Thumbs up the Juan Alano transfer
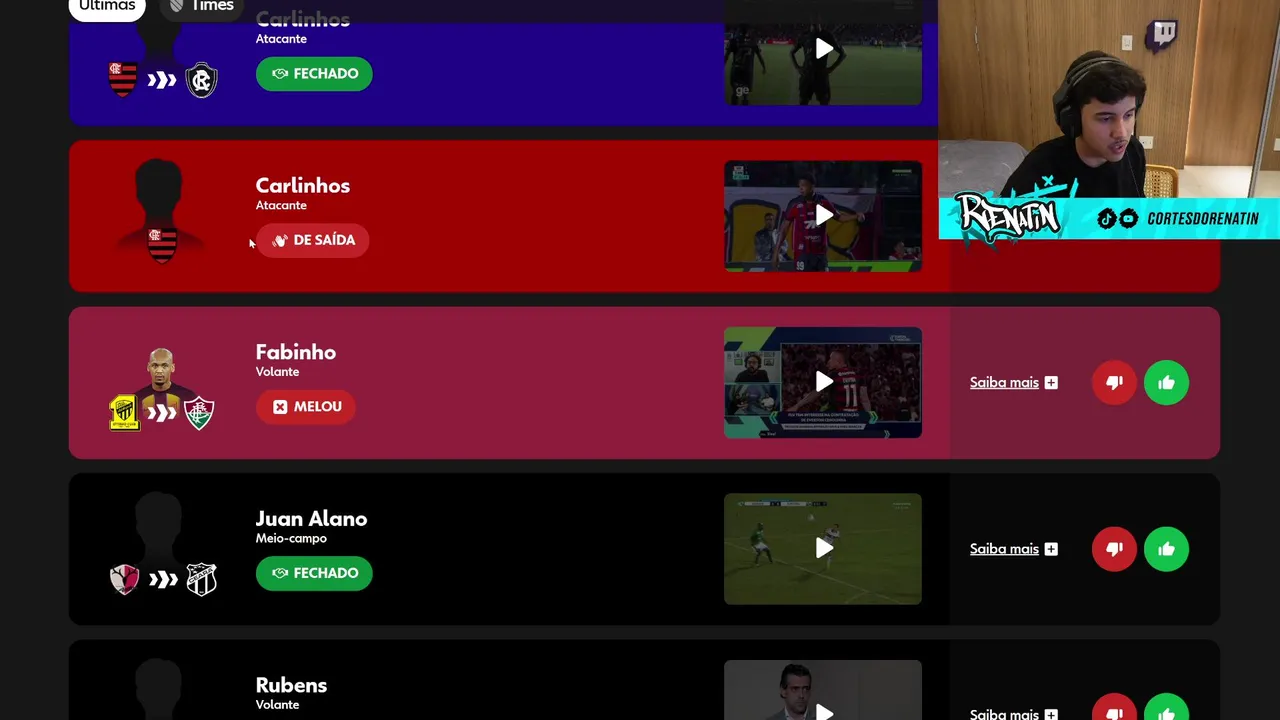Image resolution: width=1280 pixels, height=720 pixels. click(x=1166, y=548)
